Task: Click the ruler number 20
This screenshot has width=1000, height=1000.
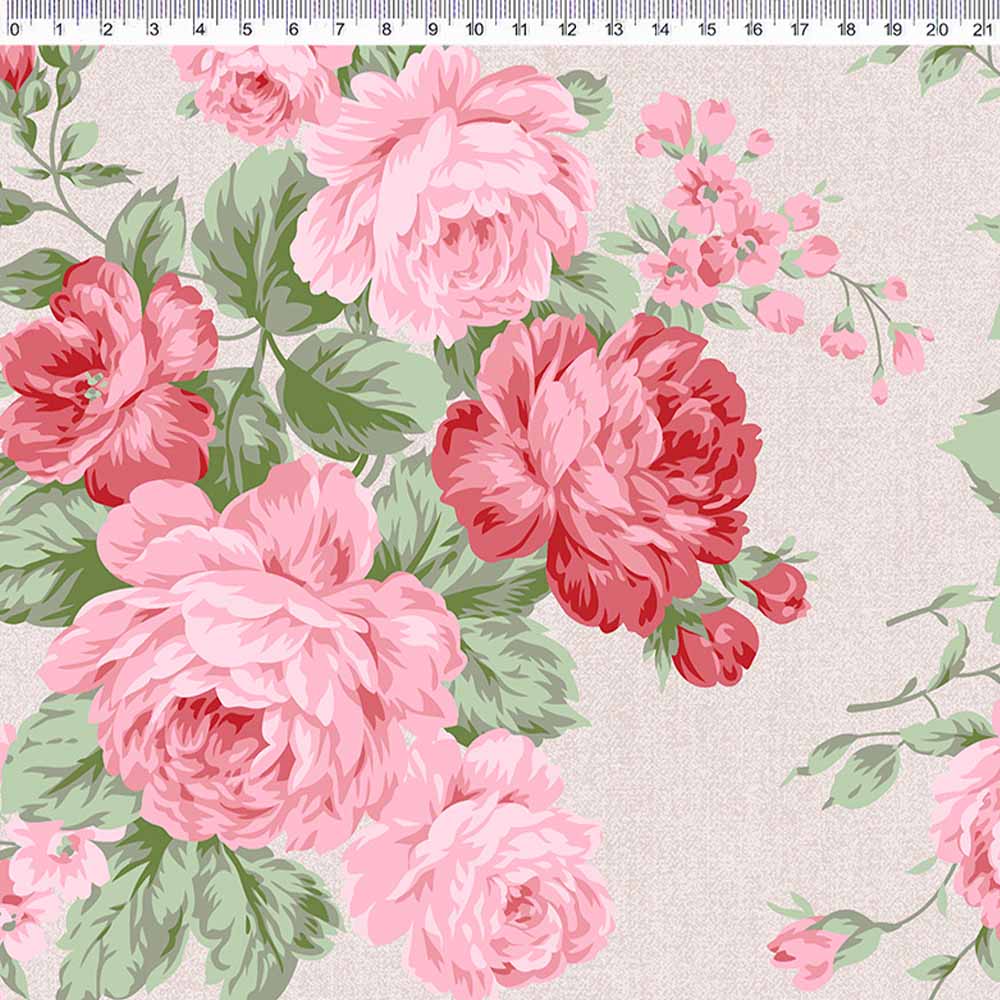Action: tap(938, 29)
